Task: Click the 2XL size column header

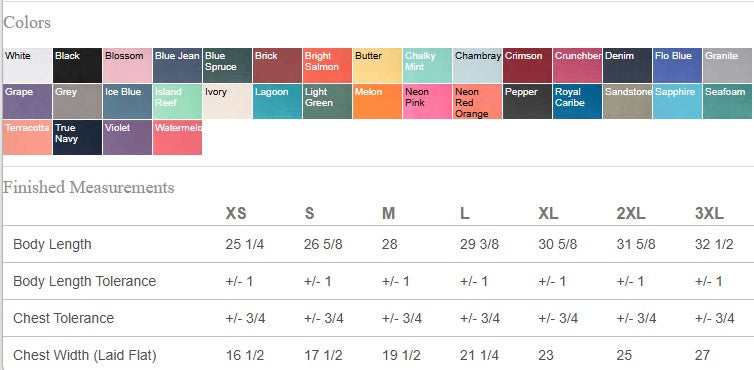Action: coord(631,213)
